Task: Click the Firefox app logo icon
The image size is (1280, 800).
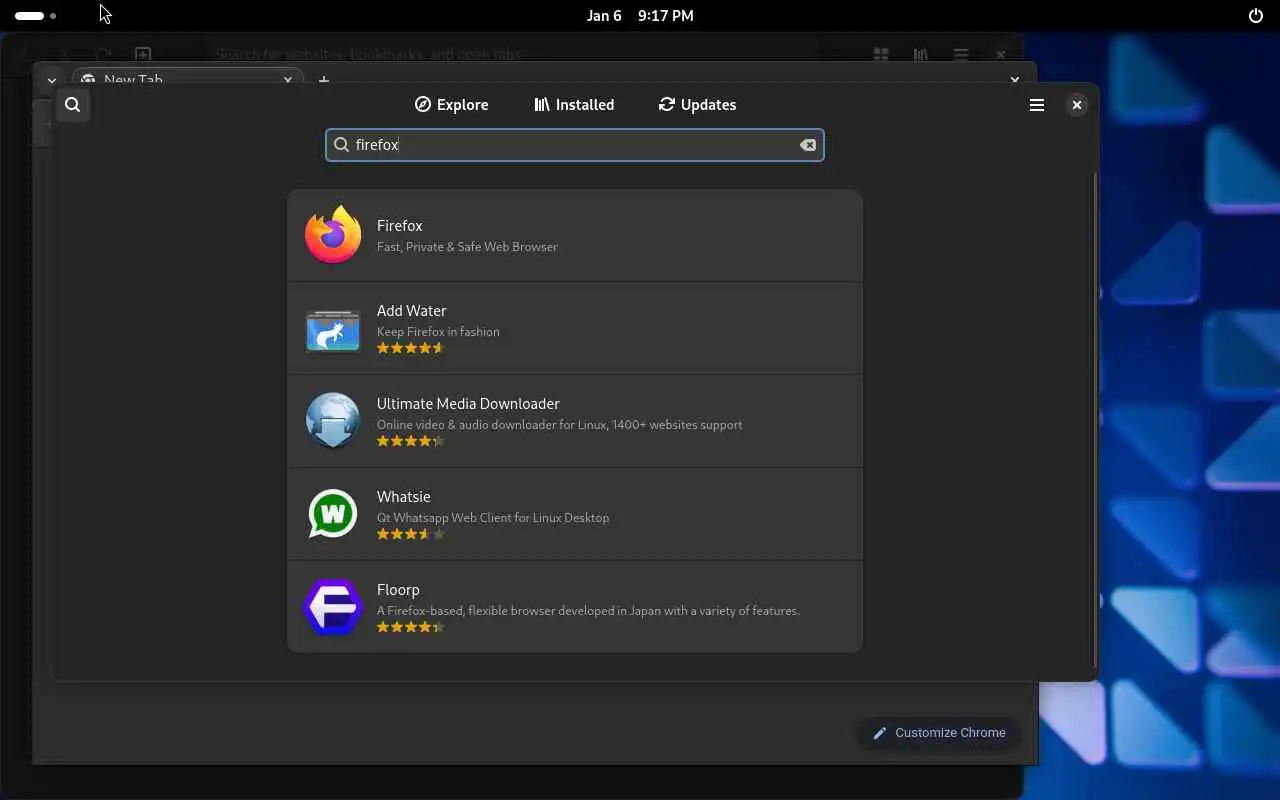Action: coord(333,235)
